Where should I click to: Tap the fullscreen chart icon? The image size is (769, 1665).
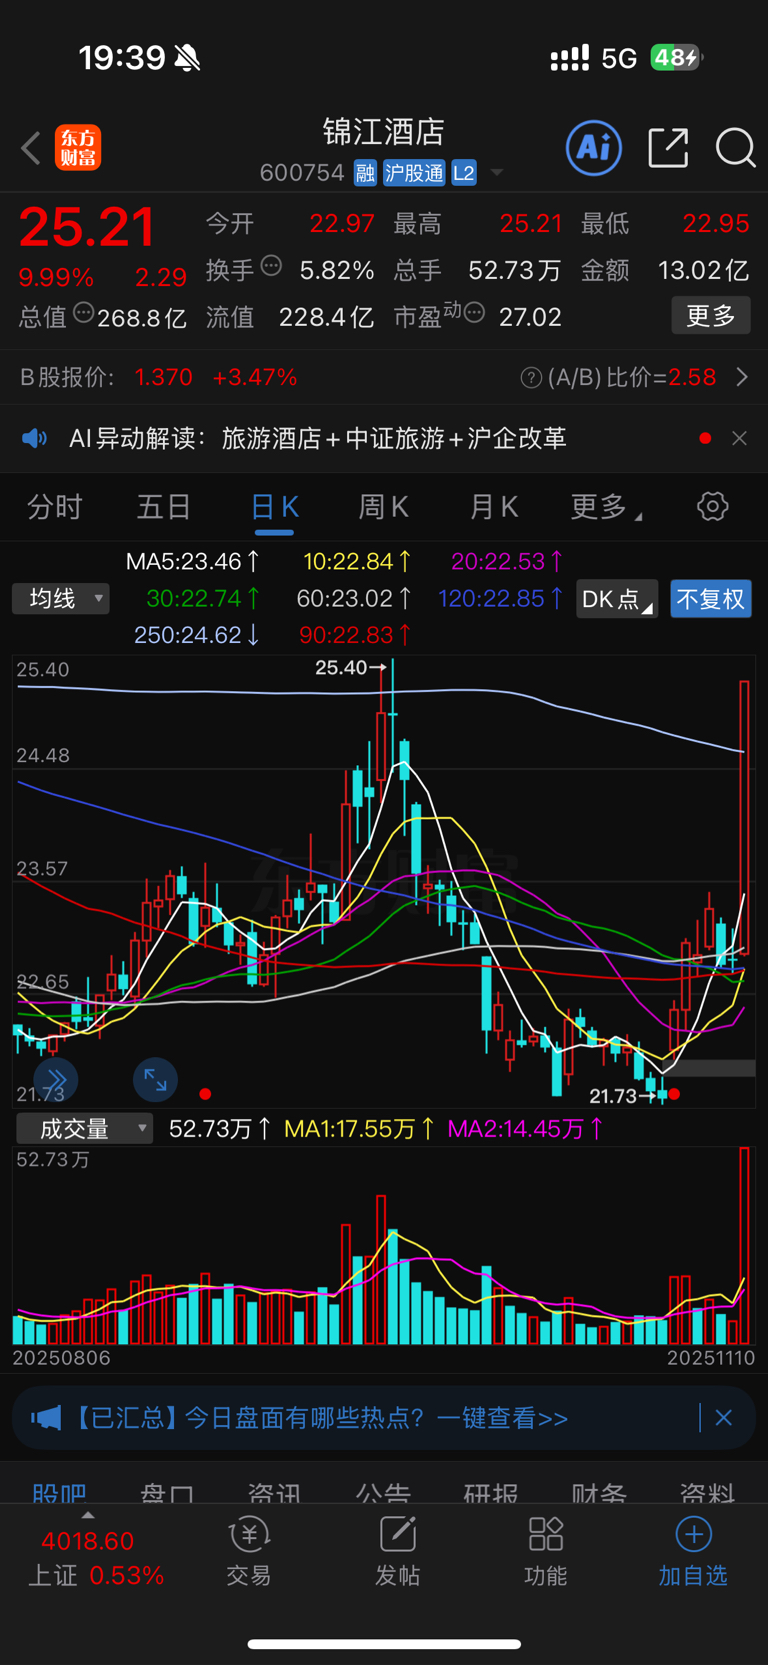coord(156,1080)
